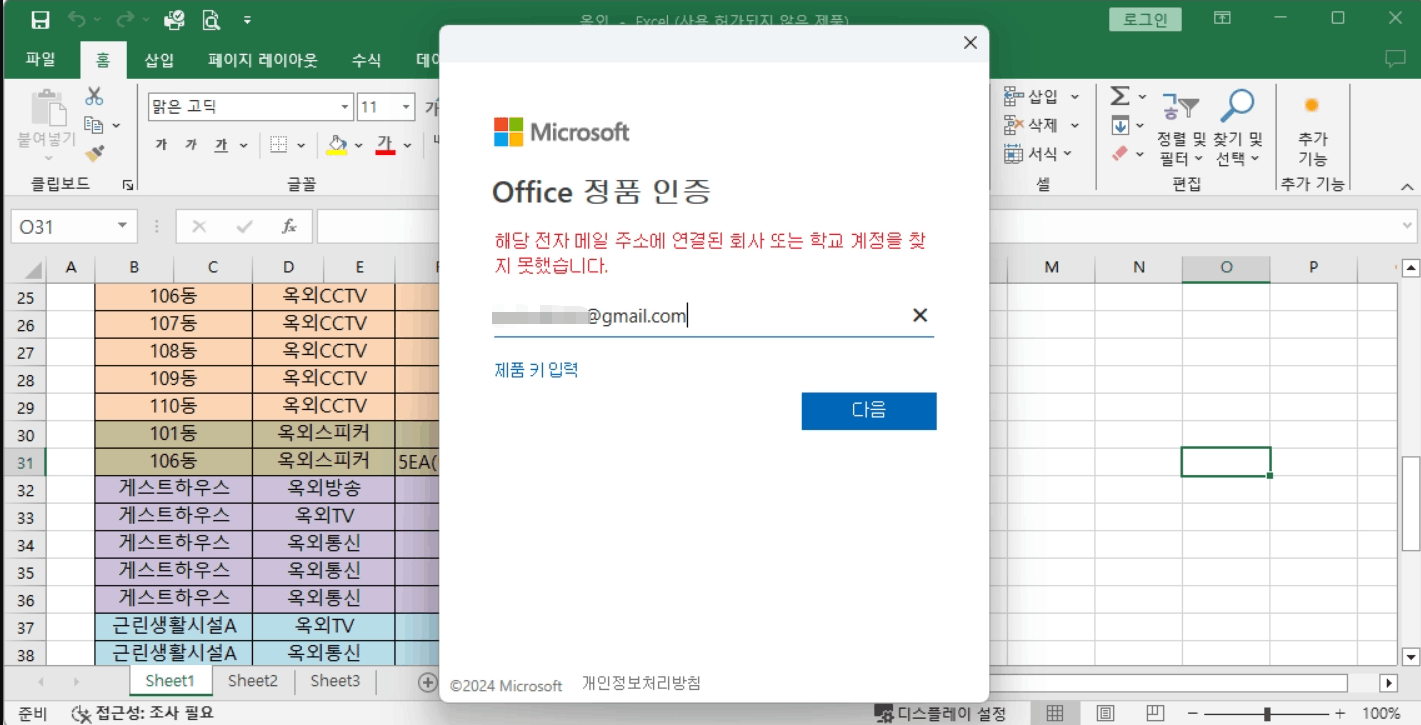Switch to the 삽입 ribbon tab

(159, 60)
